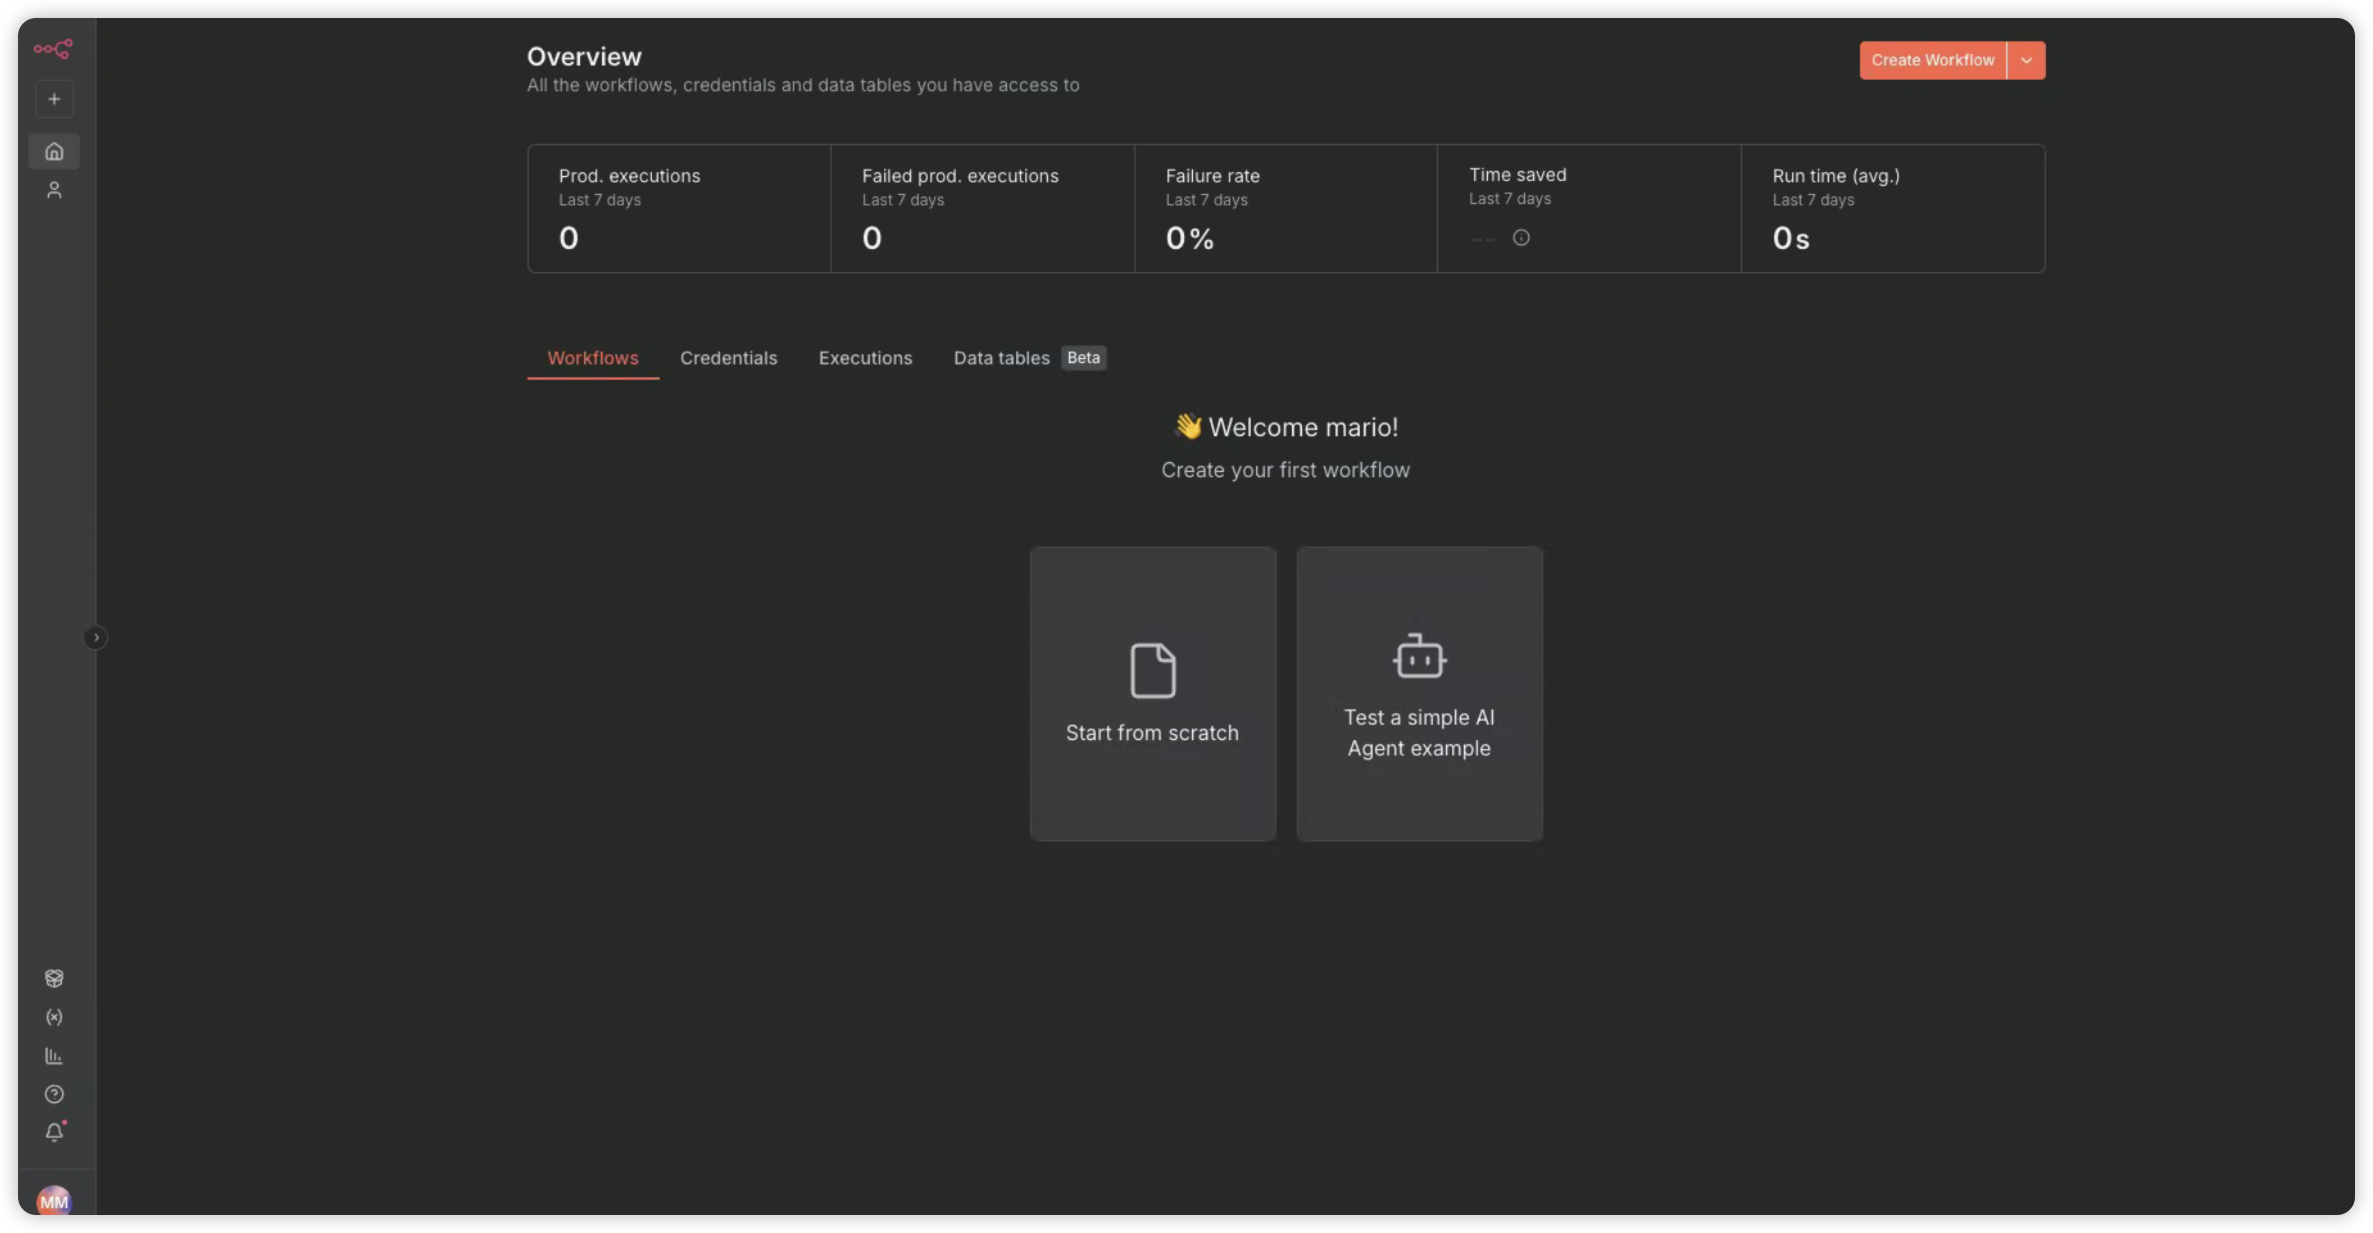Click the n8n logo icon

(53, 48)
